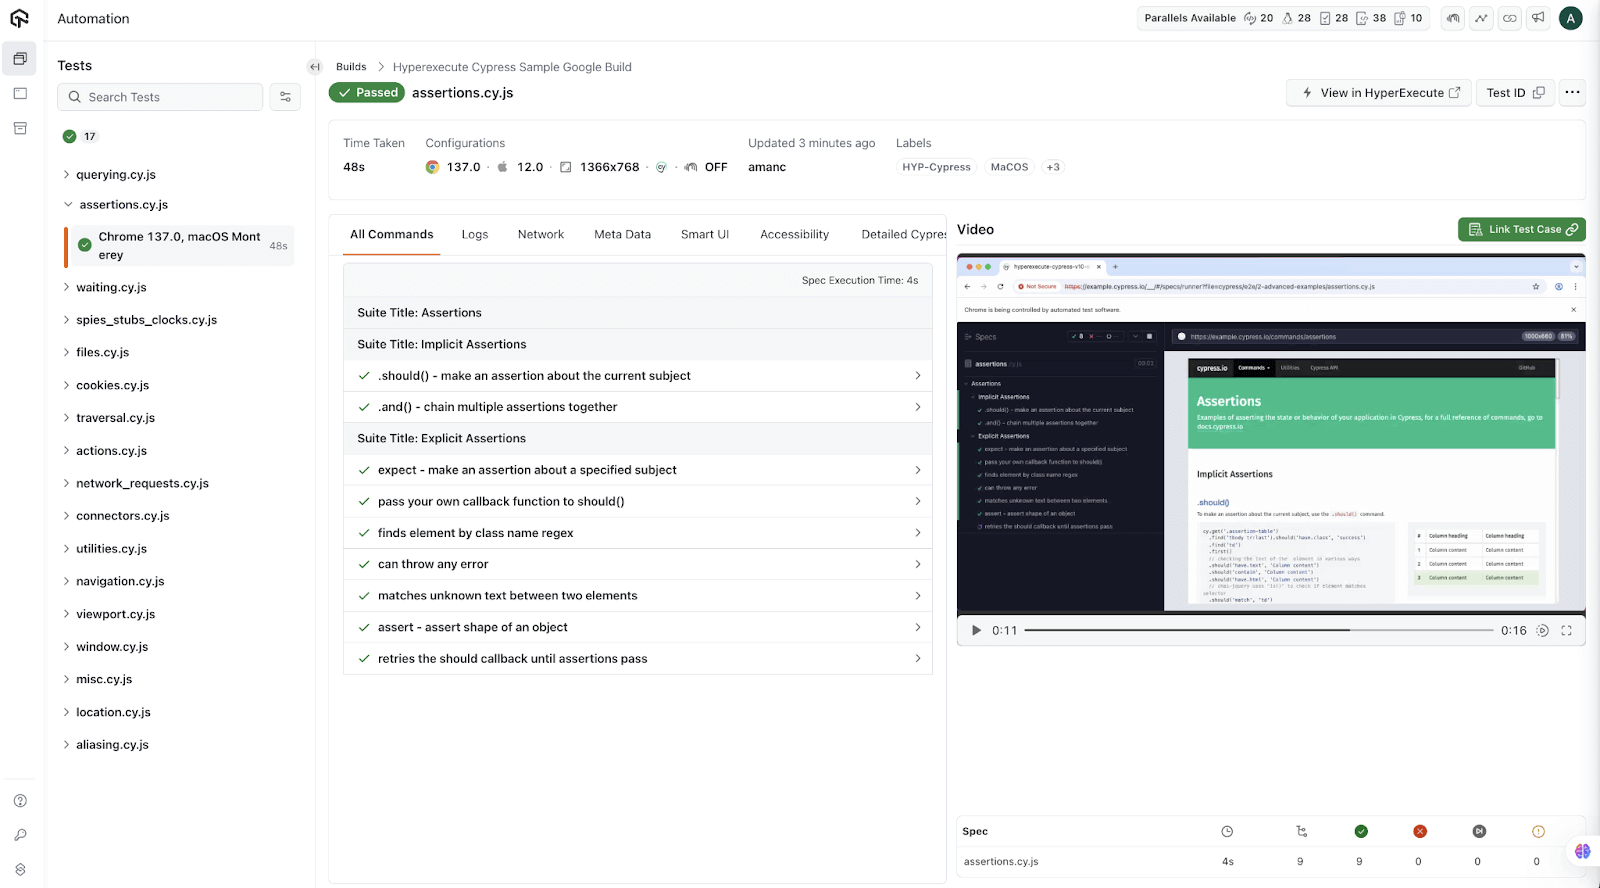
Task: Open the announcements megaphone icon
Action: click(1538, 18)
